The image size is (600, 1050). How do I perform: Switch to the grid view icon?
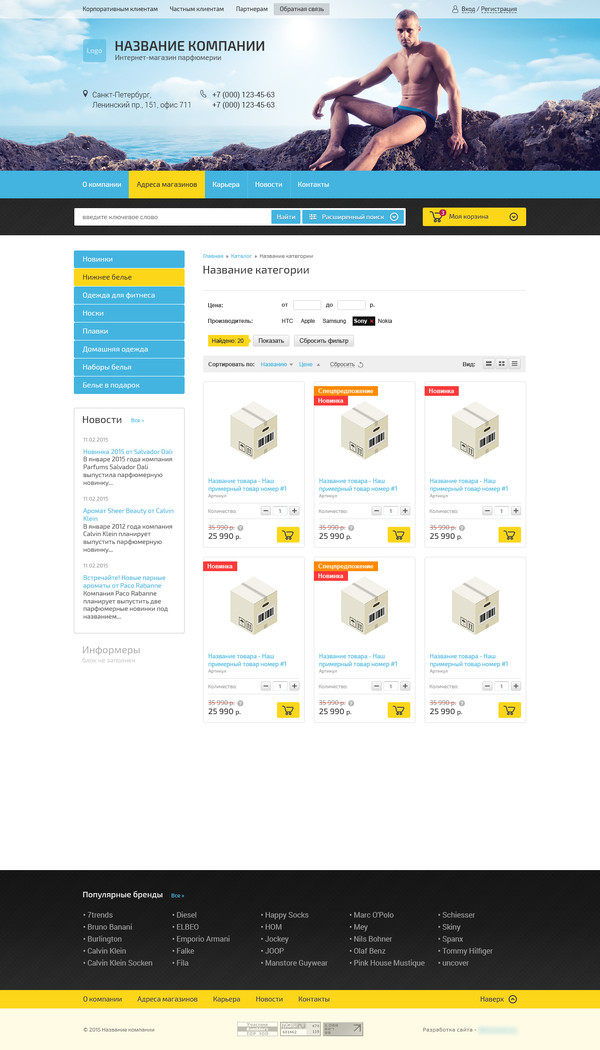coord(502,364)
